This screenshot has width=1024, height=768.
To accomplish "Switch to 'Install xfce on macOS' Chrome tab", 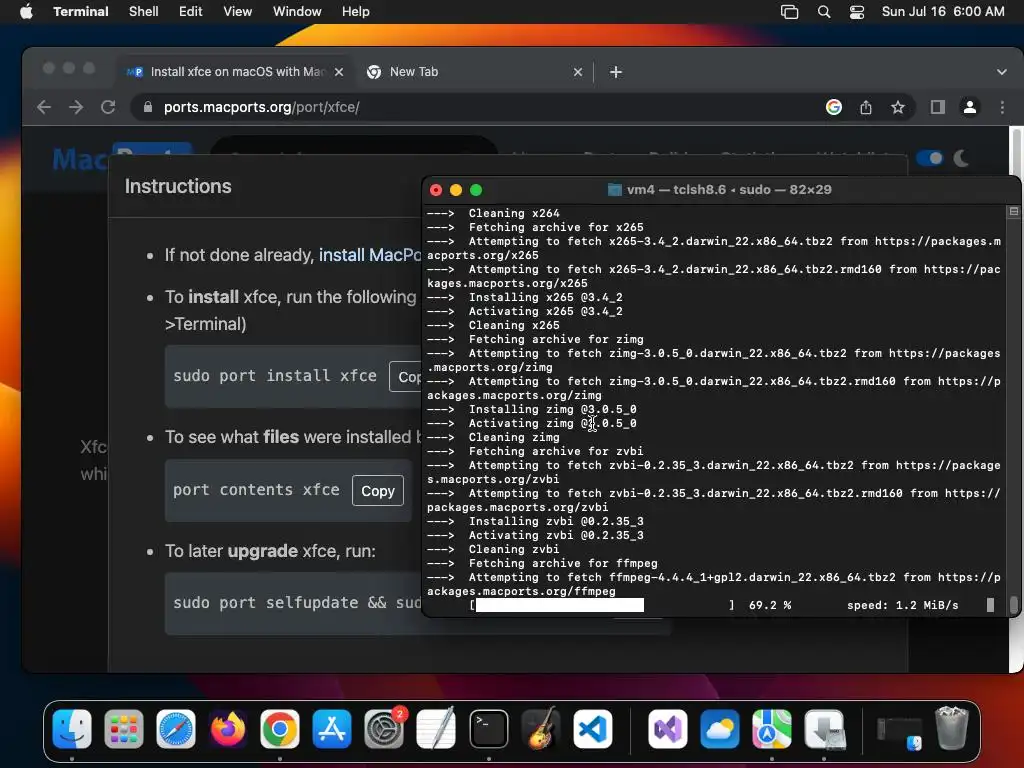I will pyautogui.click(x=236, y=72).
